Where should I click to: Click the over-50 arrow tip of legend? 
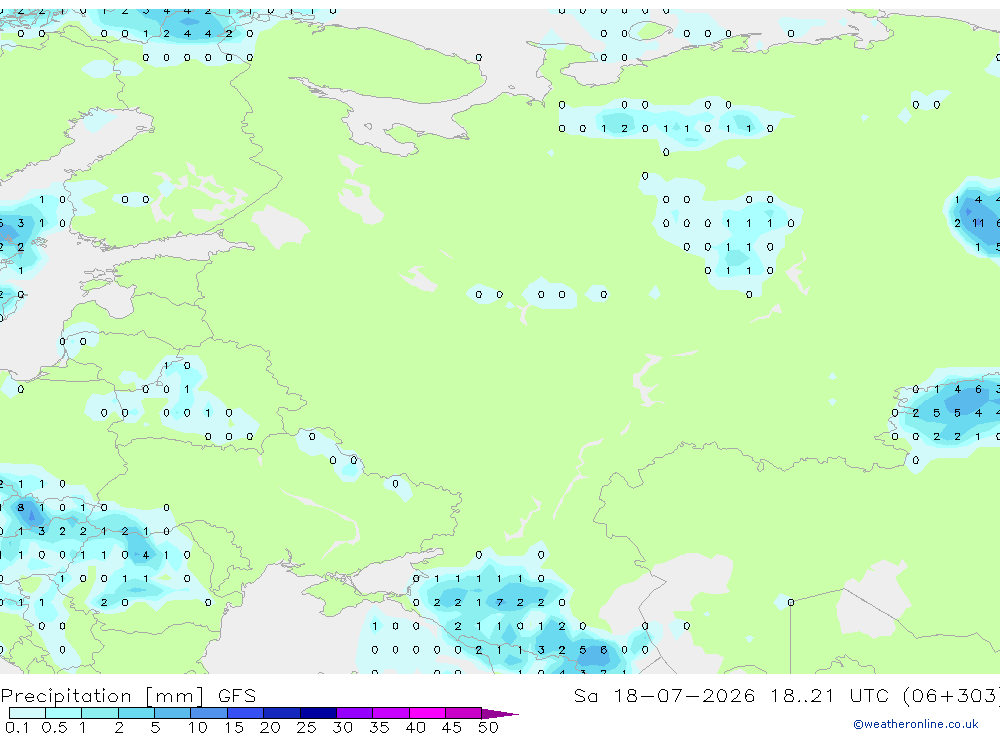499,713
